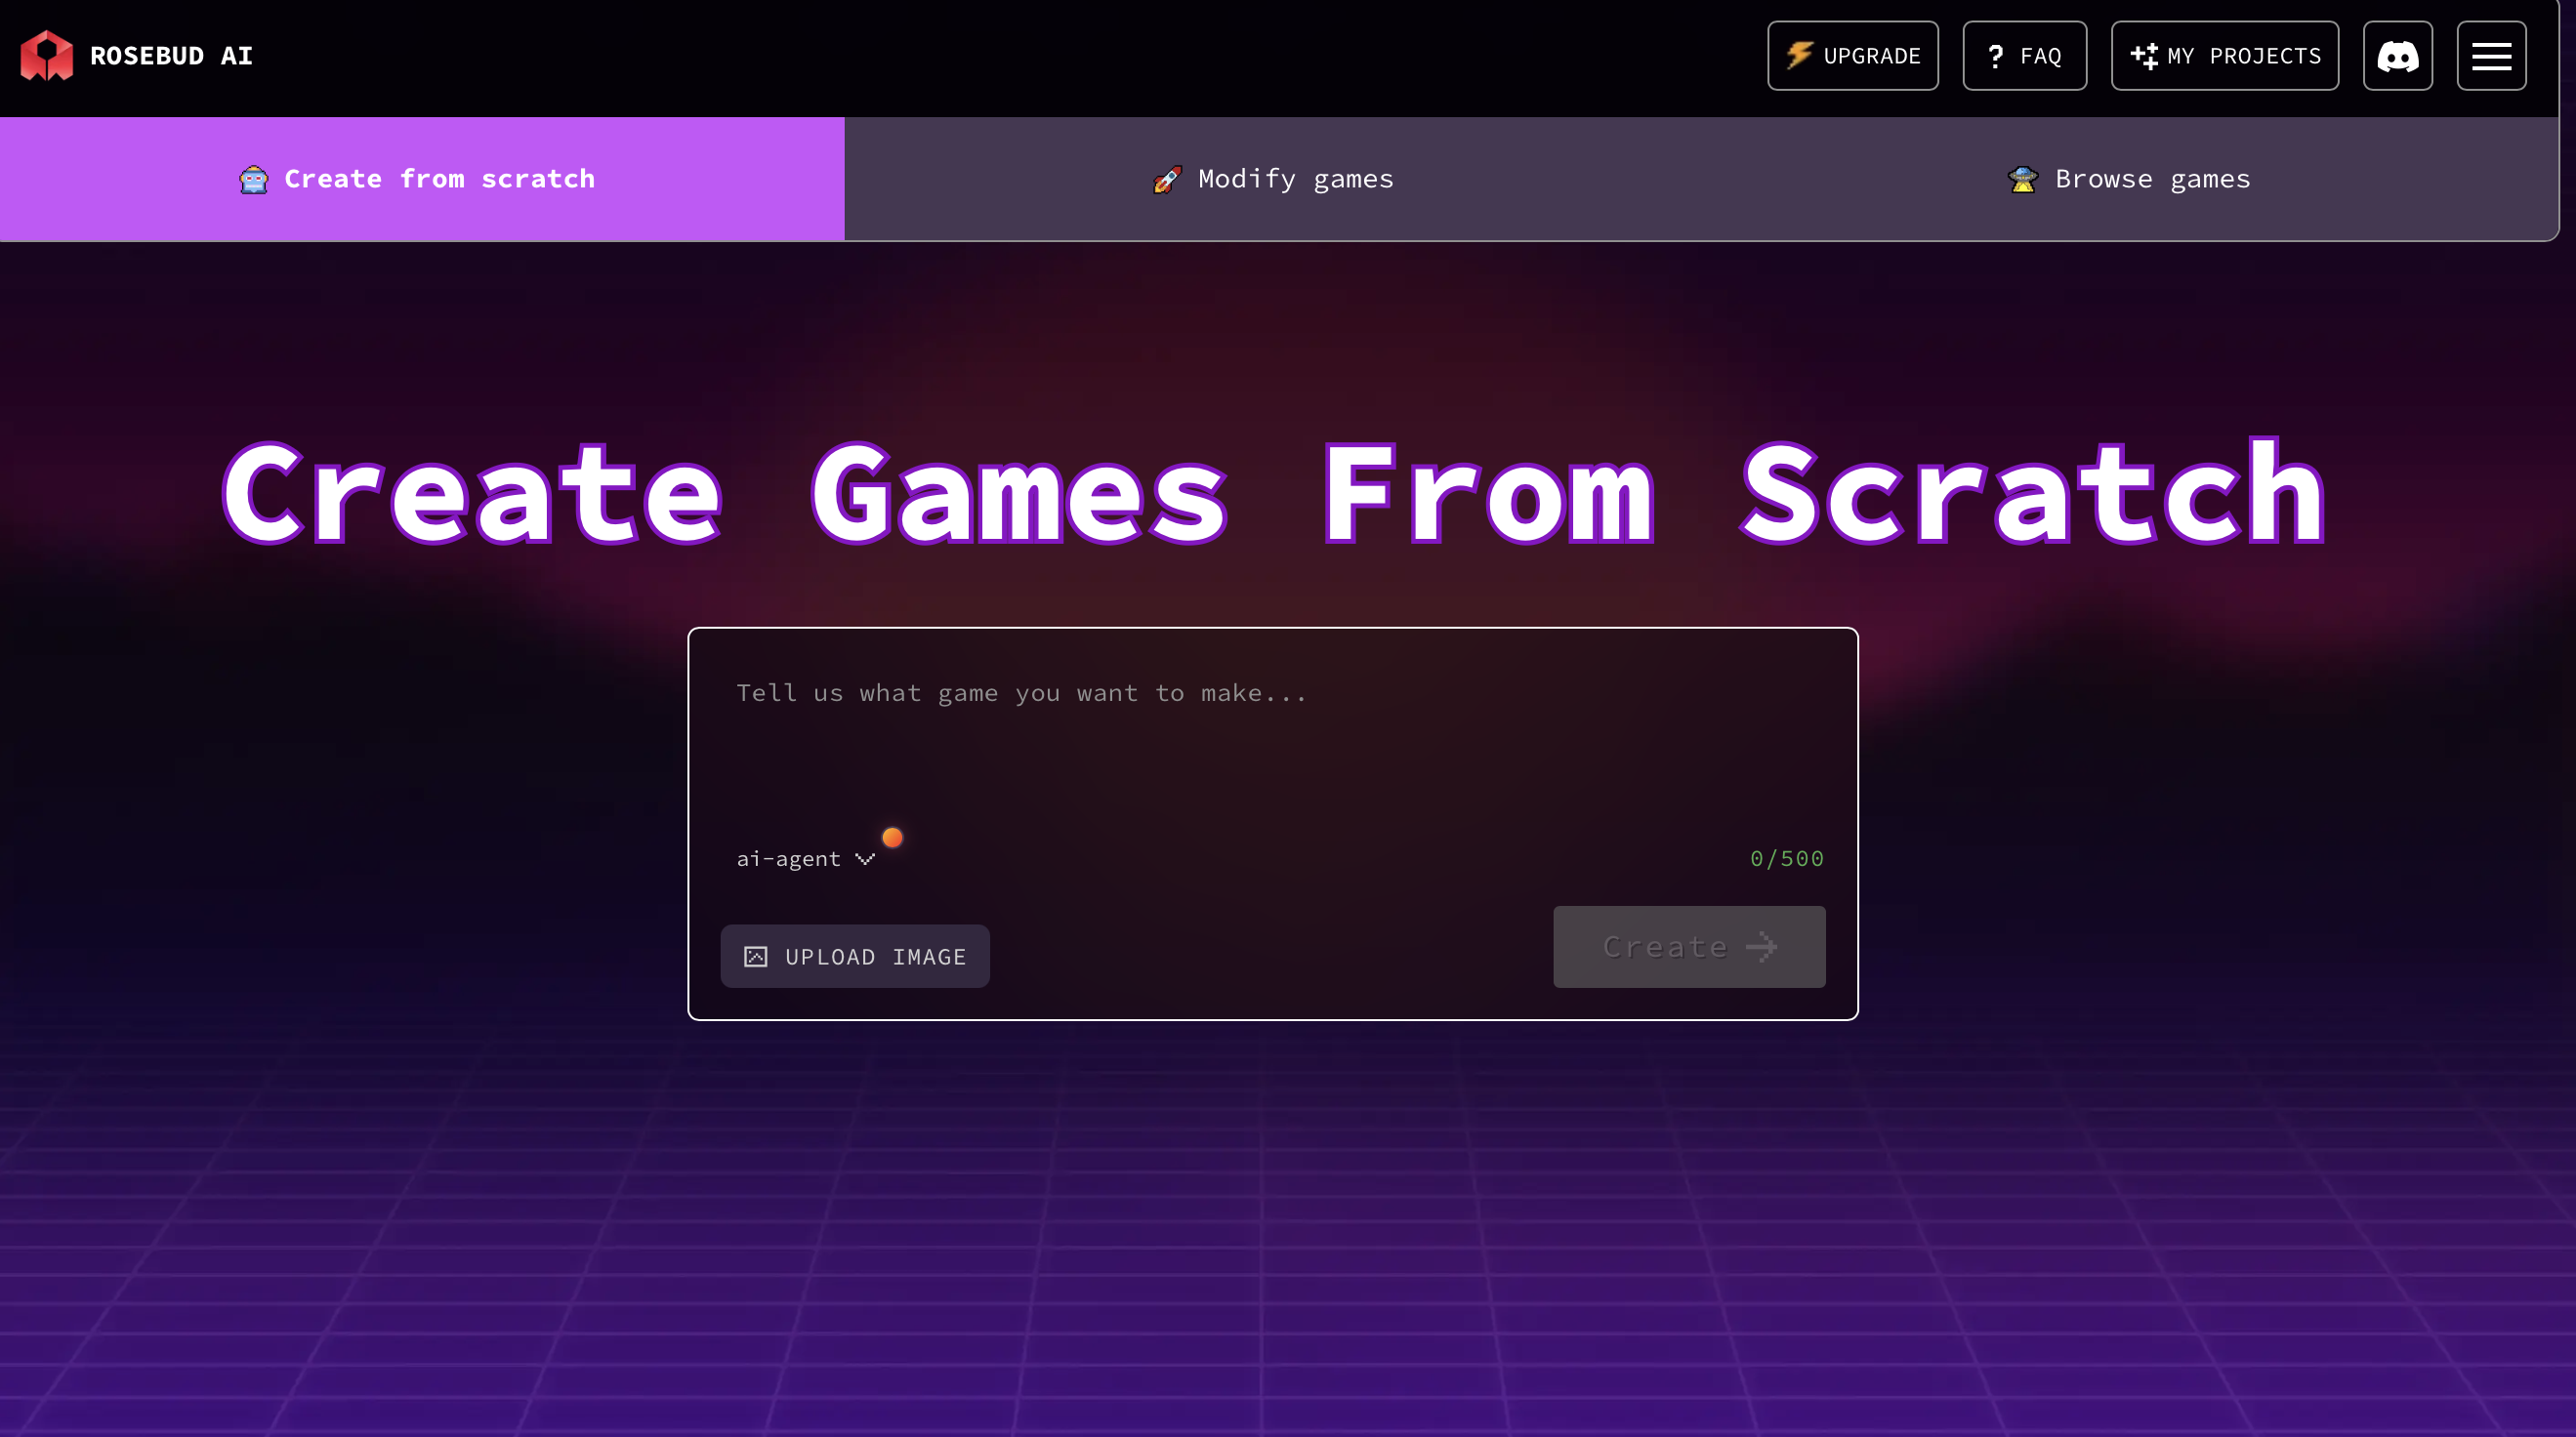Image resolution: width=2576 pixels, height=1437 pixels.
Task: Open the Discord community icon
Action: tap(2397, 56)
